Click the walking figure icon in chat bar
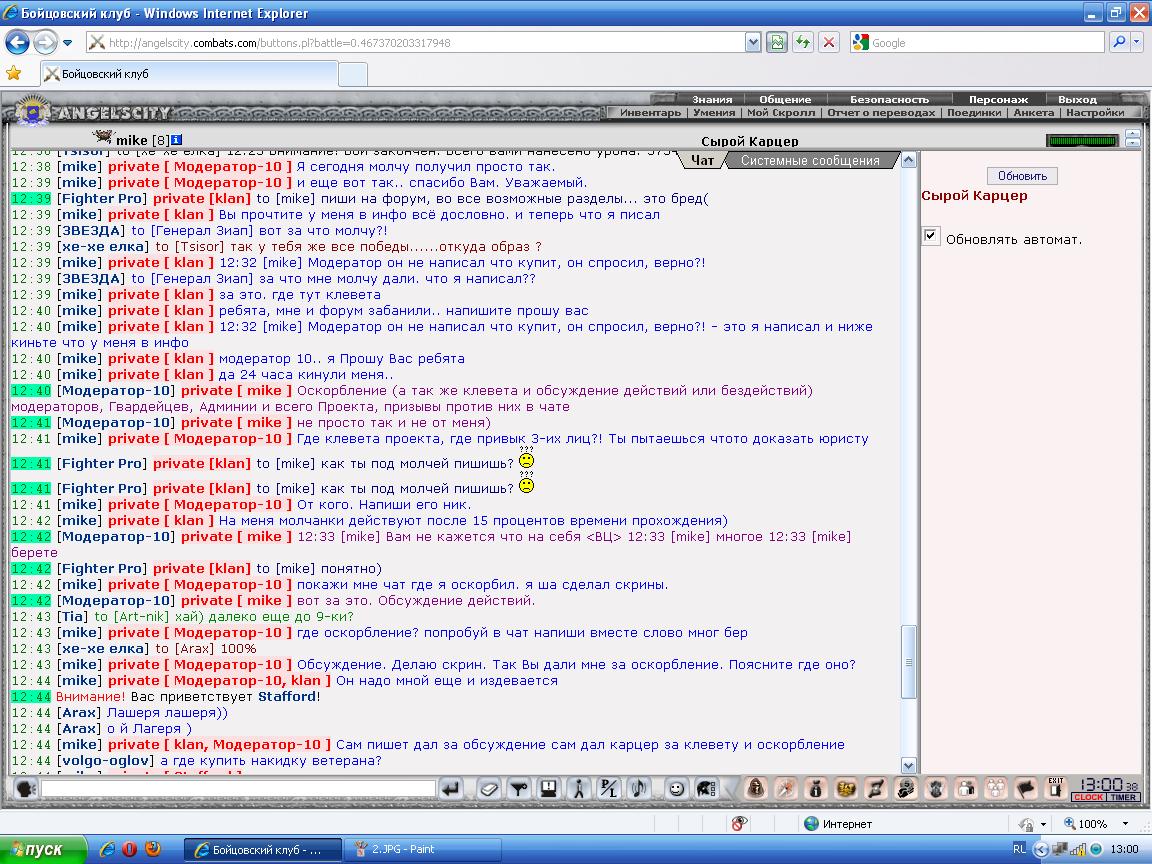Image resolution: width=1152 pixels, height=864 pixels. (579, 789)
